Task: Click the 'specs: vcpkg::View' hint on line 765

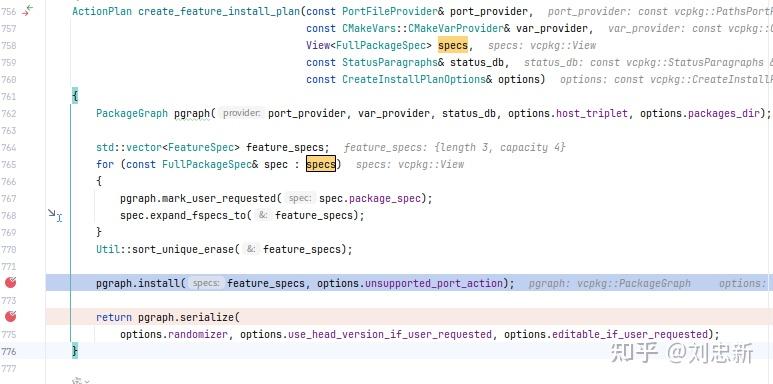Action: click(x=410, y=164)
